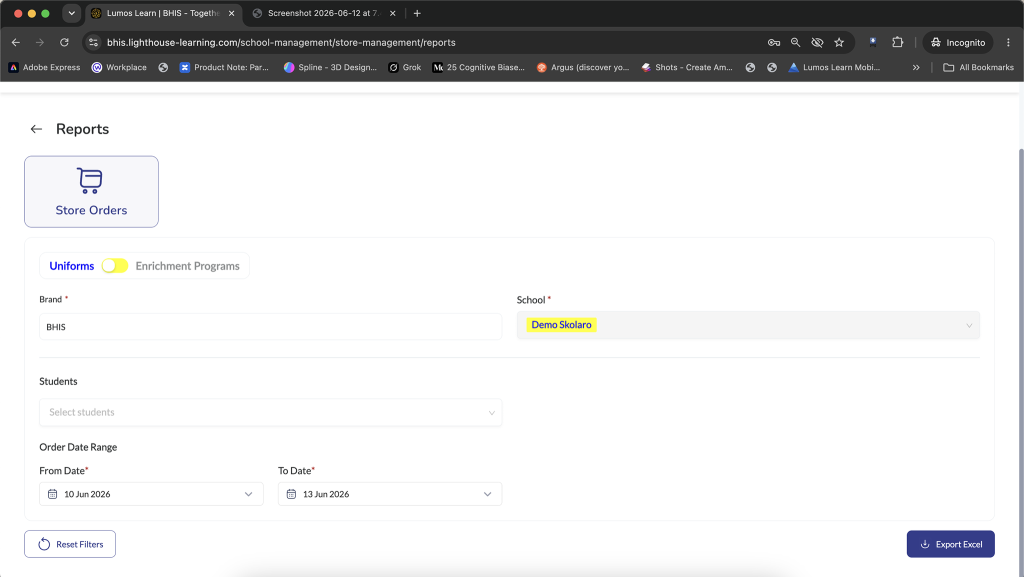Click the calendar icon in From Date field

click(53, 494)
